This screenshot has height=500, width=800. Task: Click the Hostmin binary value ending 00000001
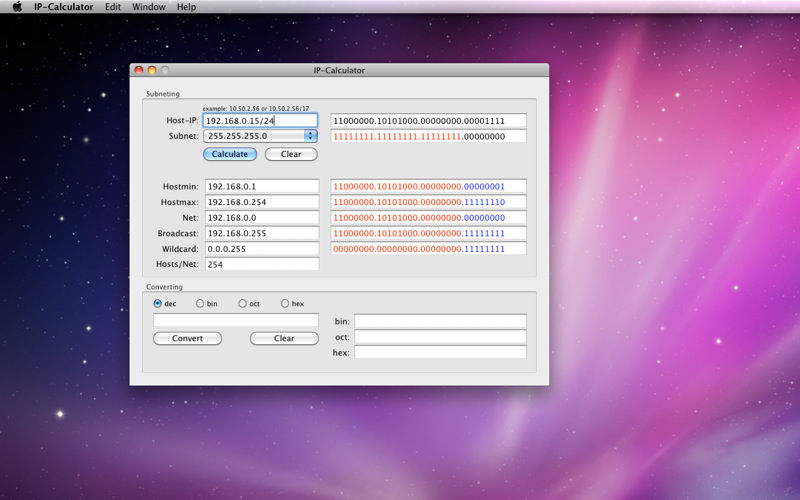429,186
